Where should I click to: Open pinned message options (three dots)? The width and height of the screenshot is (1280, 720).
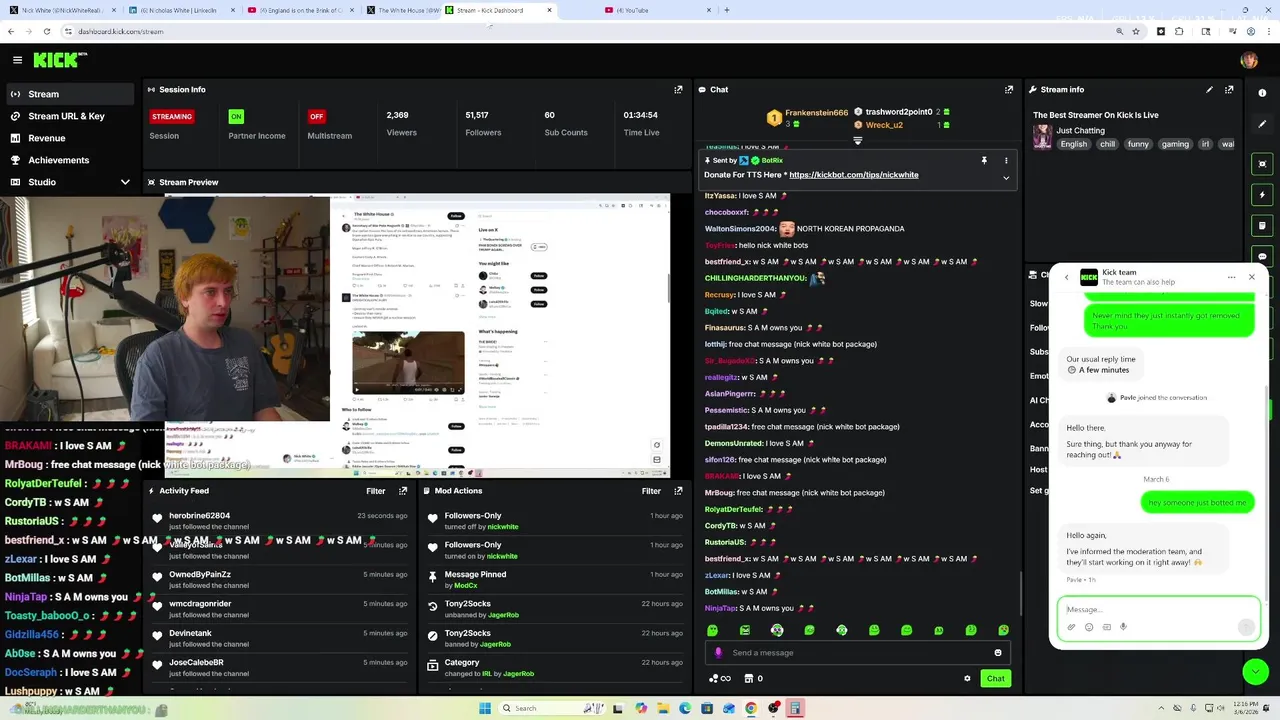click(1006, 160)
